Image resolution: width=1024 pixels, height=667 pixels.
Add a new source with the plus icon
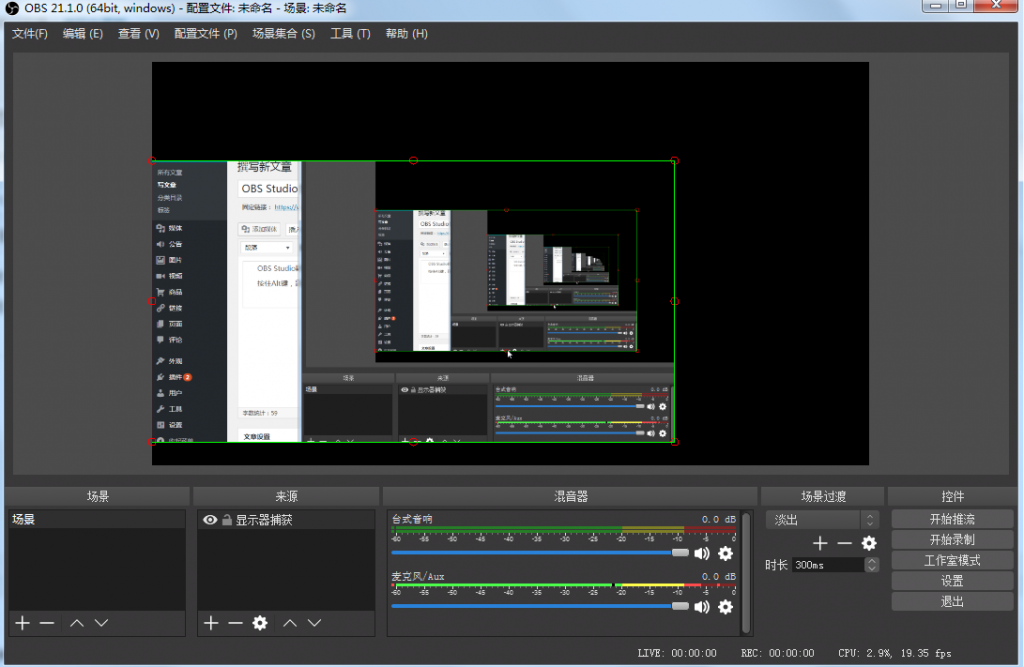[x=211, y=623]
